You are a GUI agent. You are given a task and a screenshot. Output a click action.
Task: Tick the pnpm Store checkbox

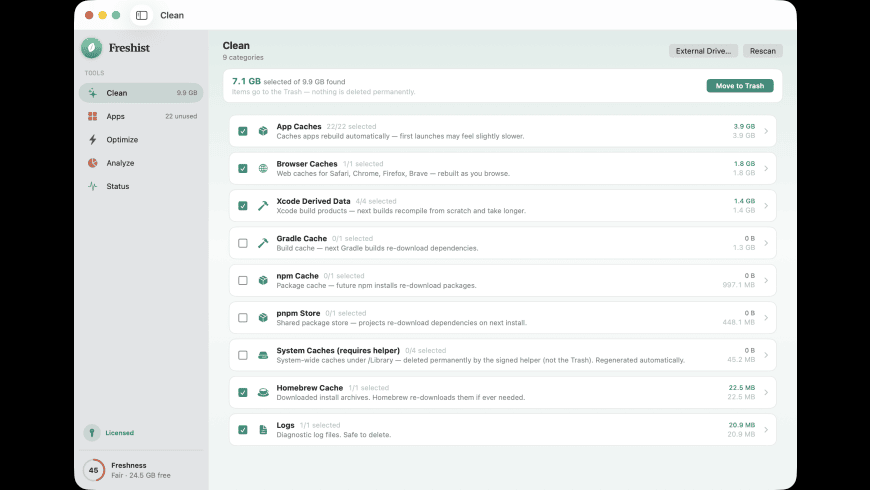(x=242, y=317)
